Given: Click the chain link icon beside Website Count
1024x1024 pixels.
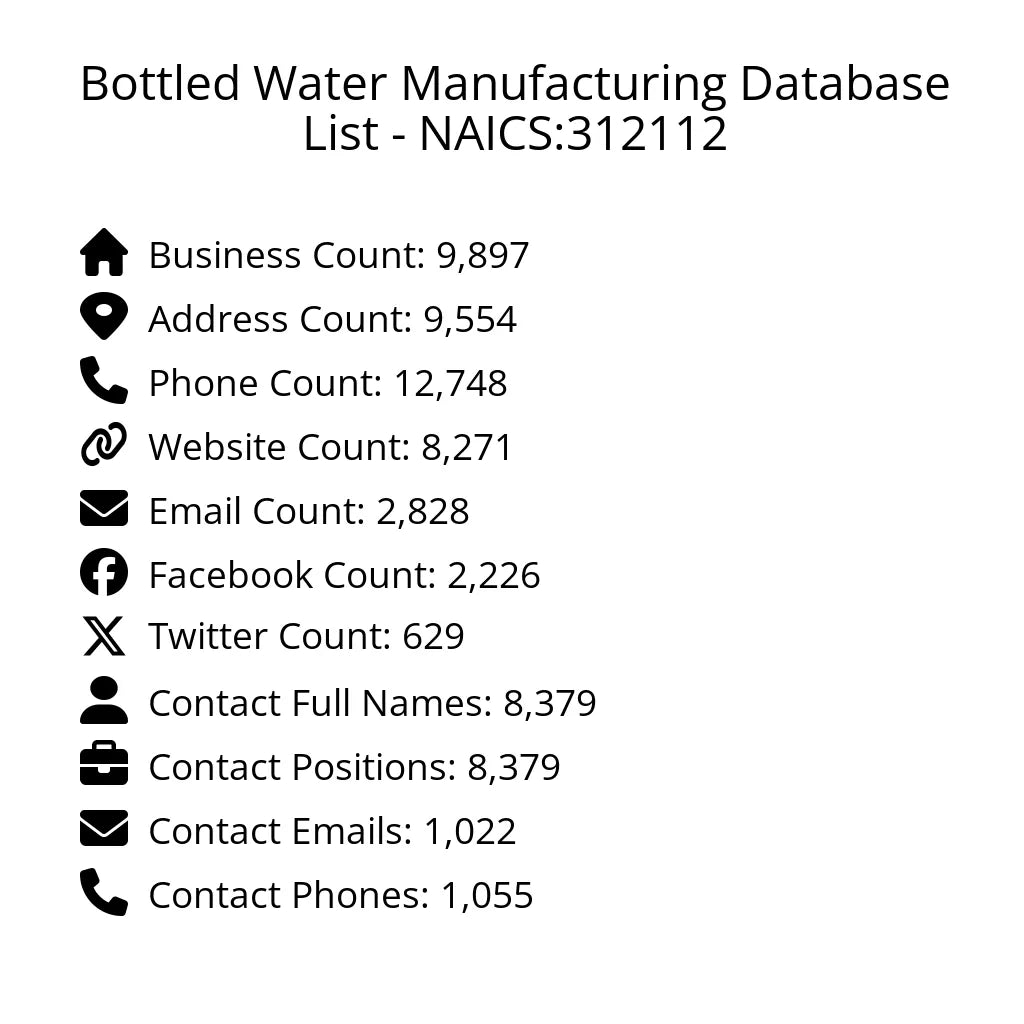Looking at the screenshot, I should [x=104, y=445].
